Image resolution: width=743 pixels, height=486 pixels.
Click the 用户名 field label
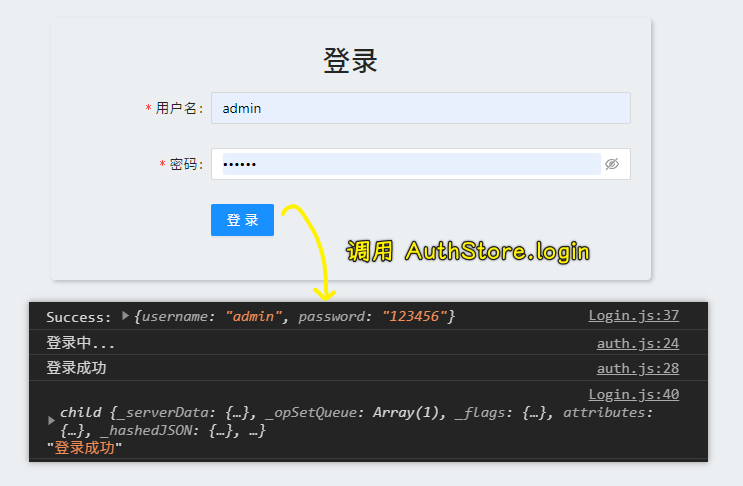tap(179, 108)
